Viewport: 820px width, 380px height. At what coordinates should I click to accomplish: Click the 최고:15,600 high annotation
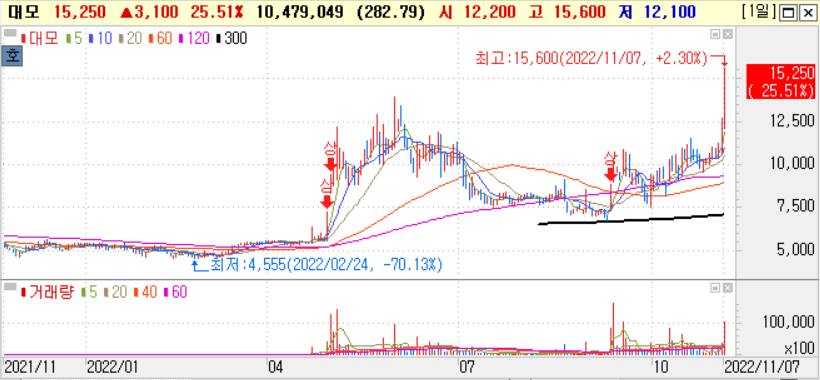click(x=591, y=59)
